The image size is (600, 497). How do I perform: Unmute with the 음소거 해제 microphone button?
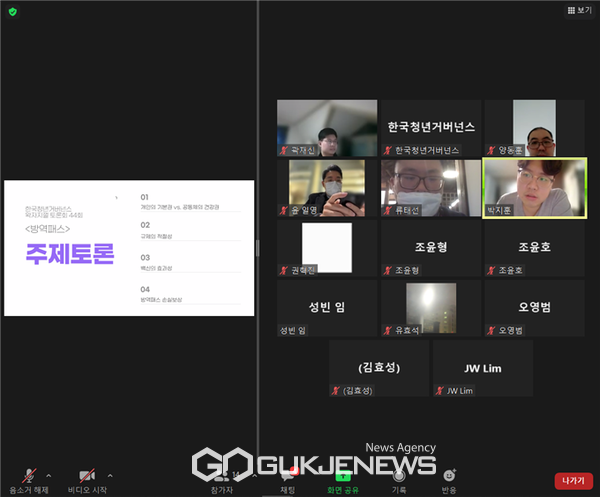pos(29,481)
